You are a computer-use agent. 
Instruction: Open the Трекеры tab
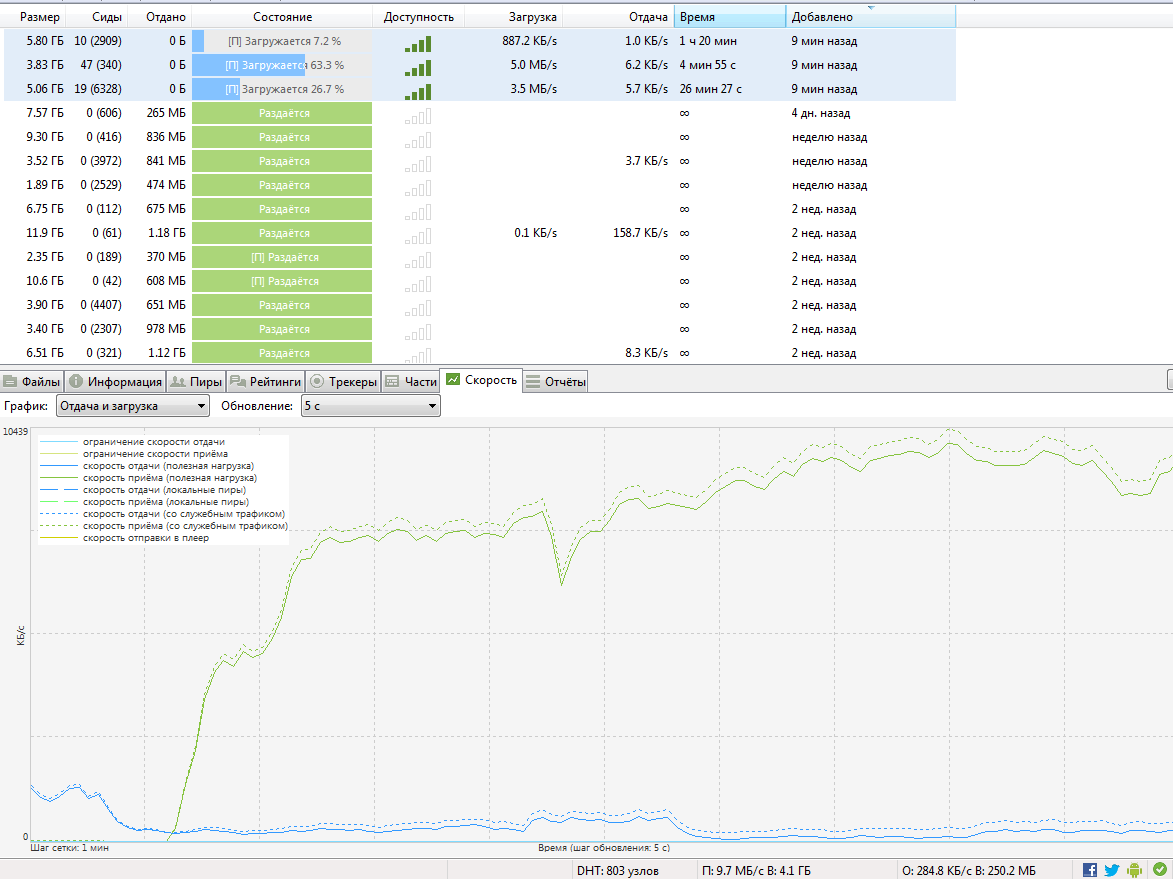[x=343, y=381]
